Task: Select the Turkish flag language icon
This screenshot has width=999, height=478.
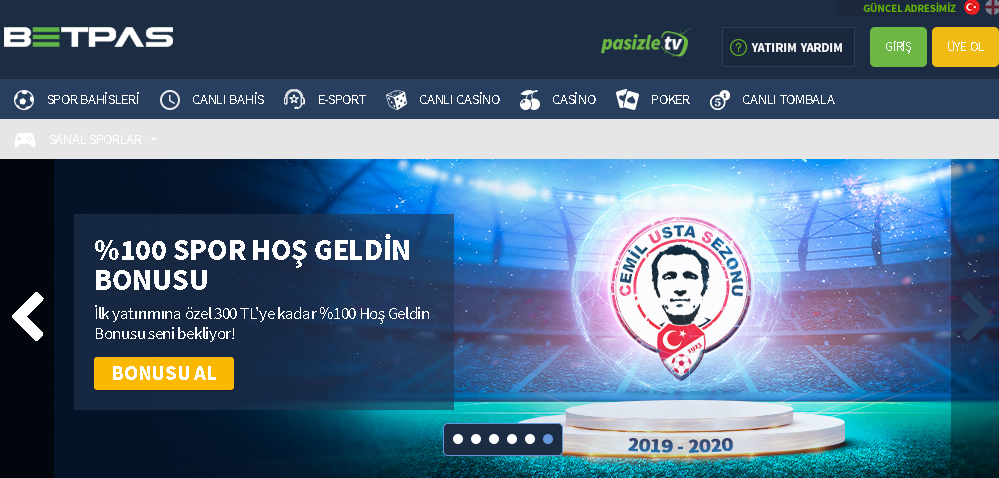Action: coord(972,8)
